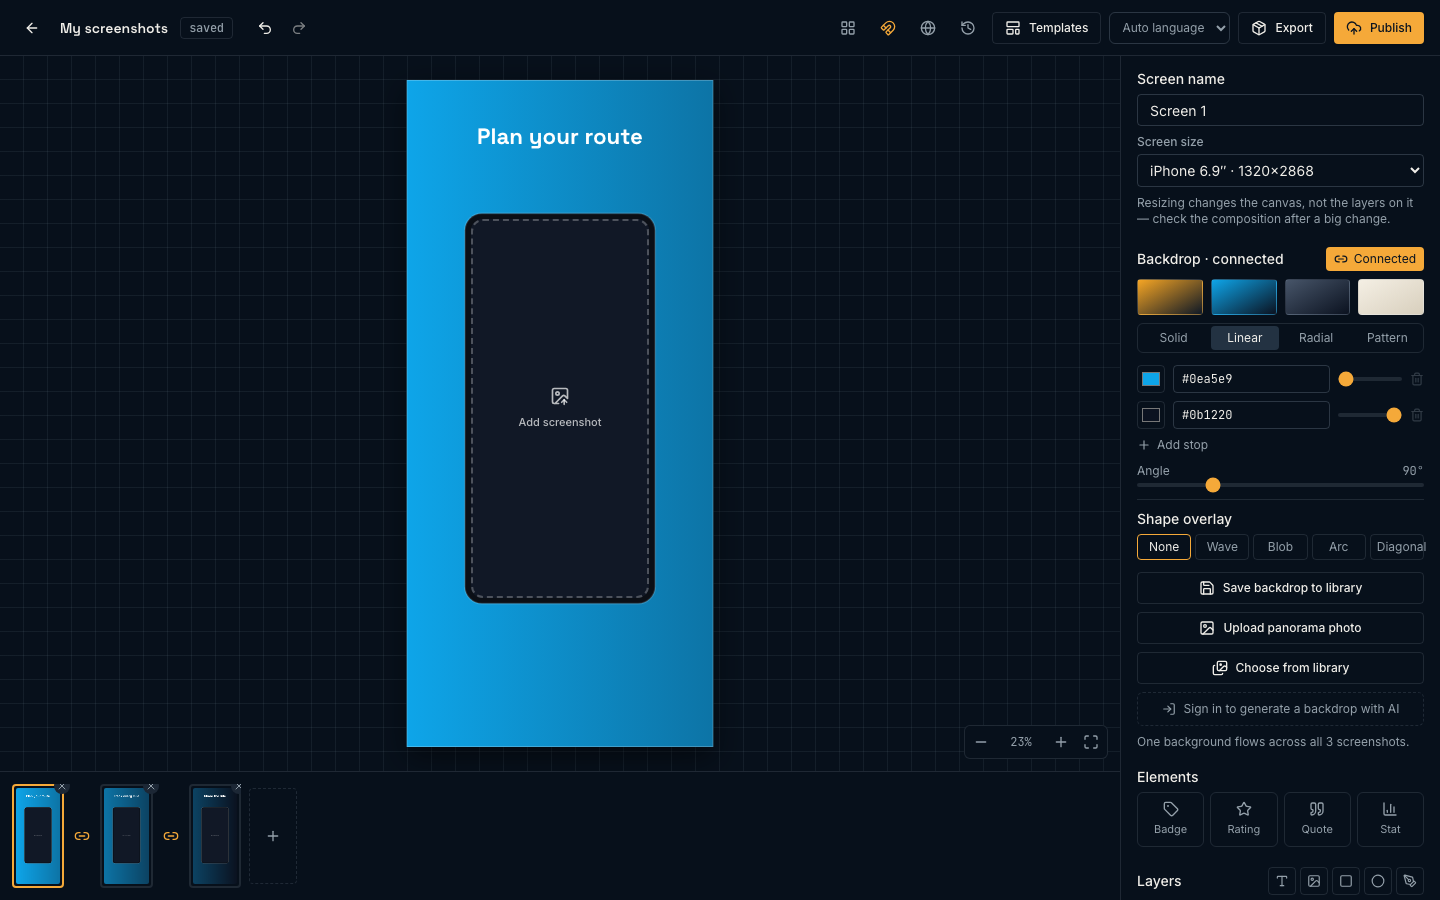Toggle the Connected backdrop button

point(1375,259)
